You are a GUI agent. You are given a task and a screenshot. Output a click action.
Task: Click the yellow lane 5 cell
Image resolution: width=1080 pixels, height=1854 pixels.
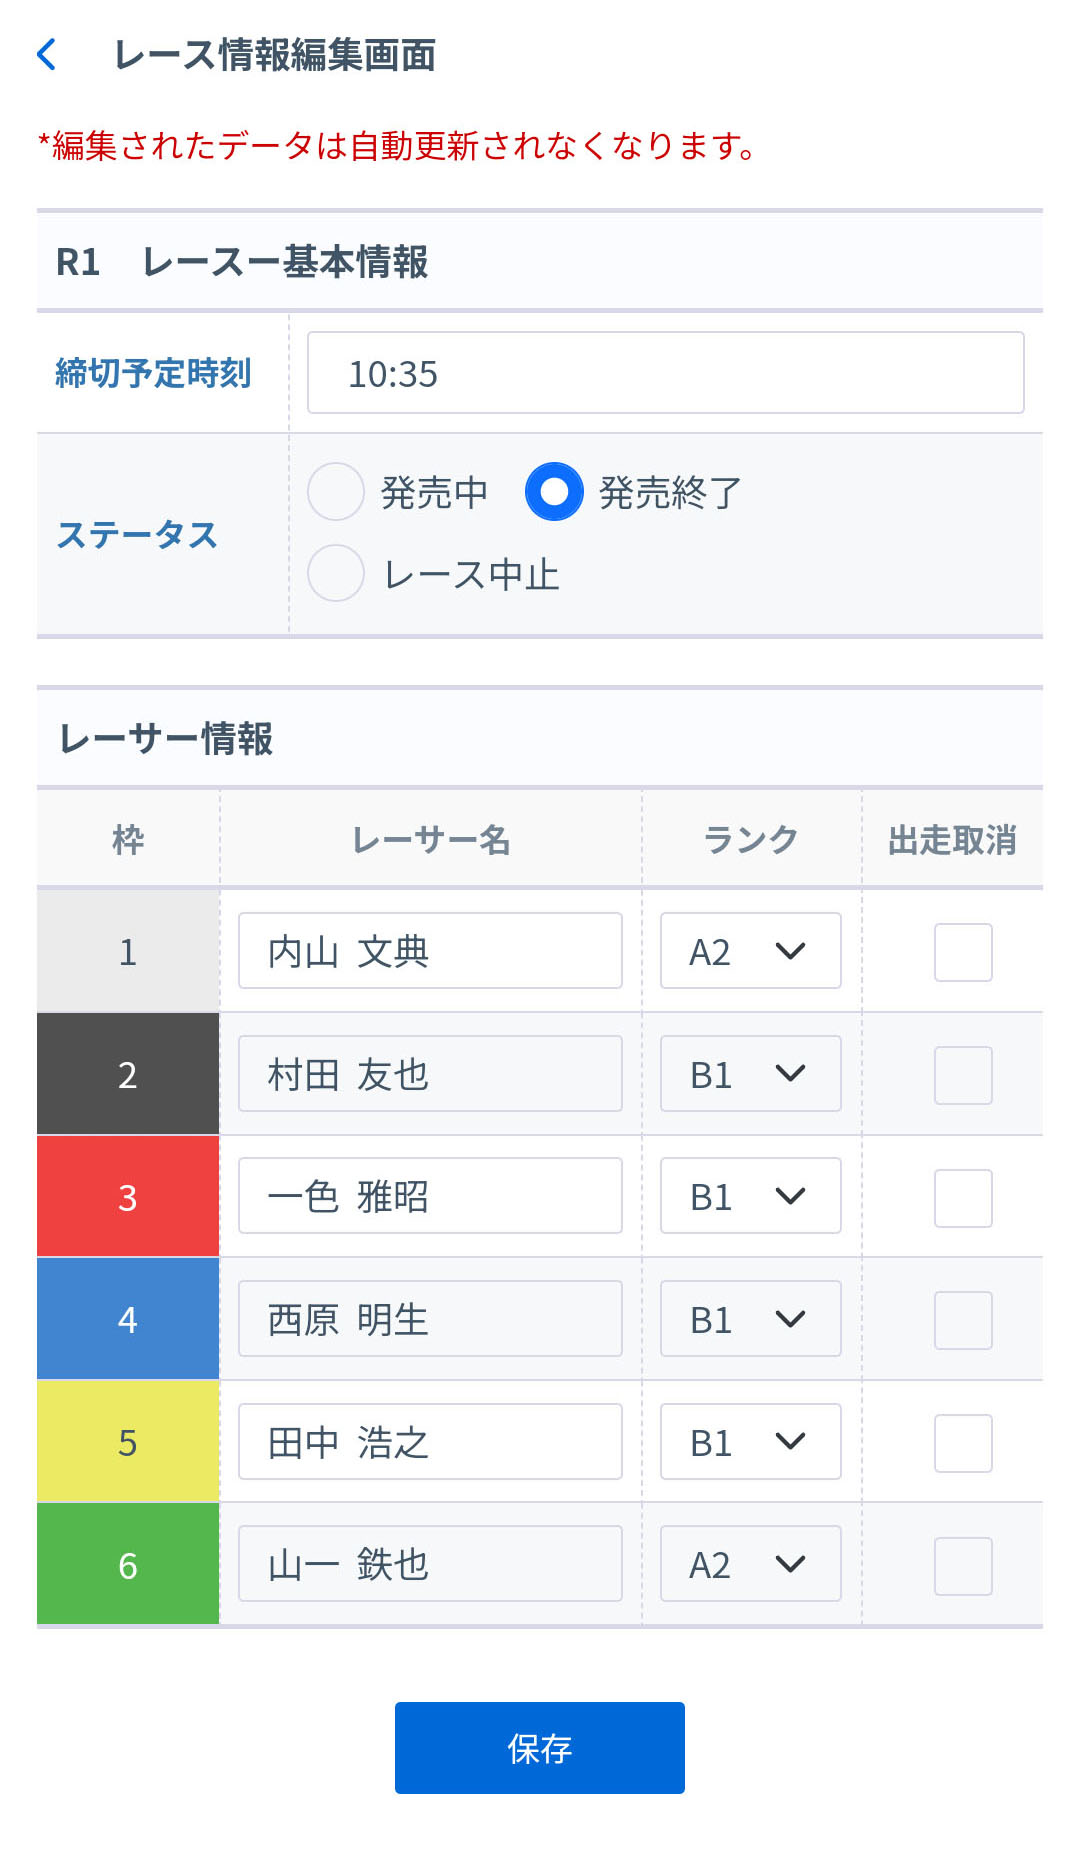pos(128,1442)
